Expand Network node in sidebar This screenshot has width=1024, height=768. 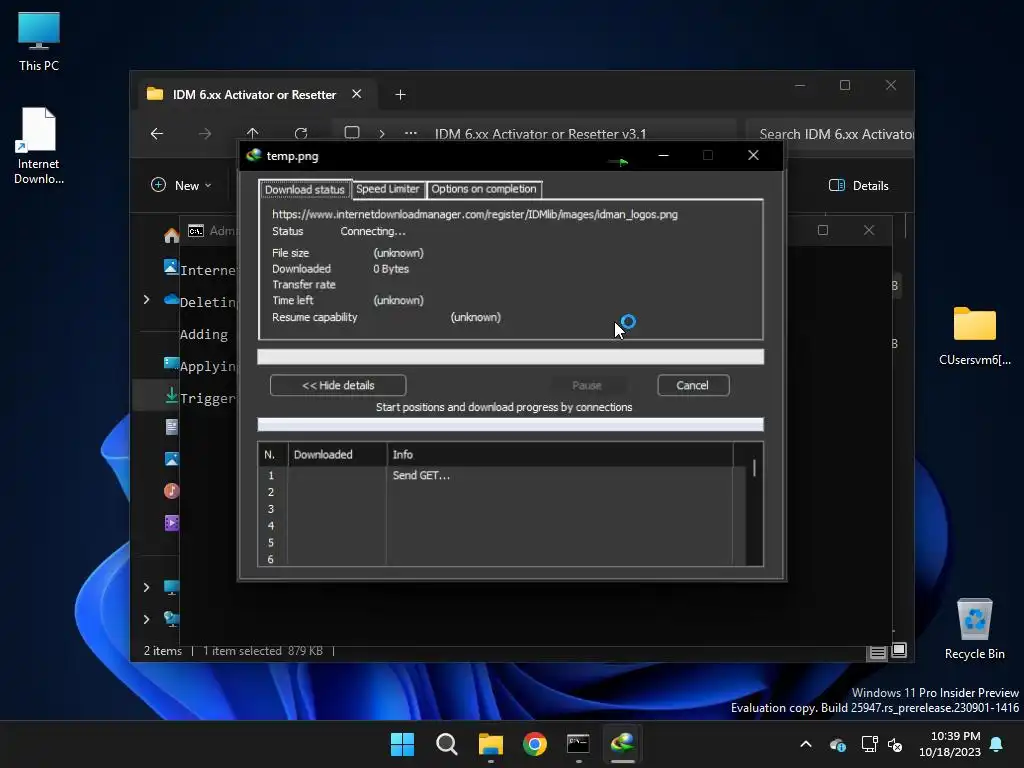146,619
